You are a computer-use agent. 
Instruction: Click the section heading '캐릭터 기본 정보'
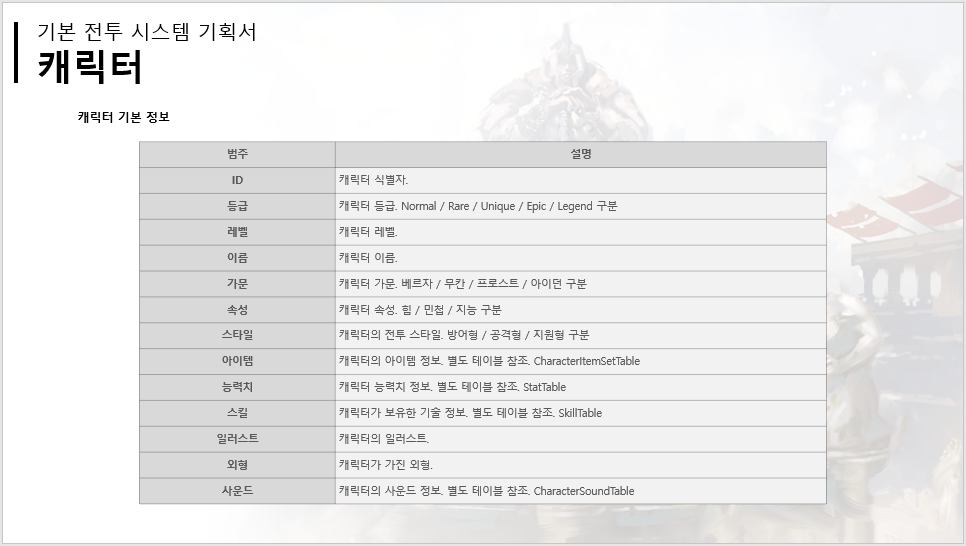(123, 117)
